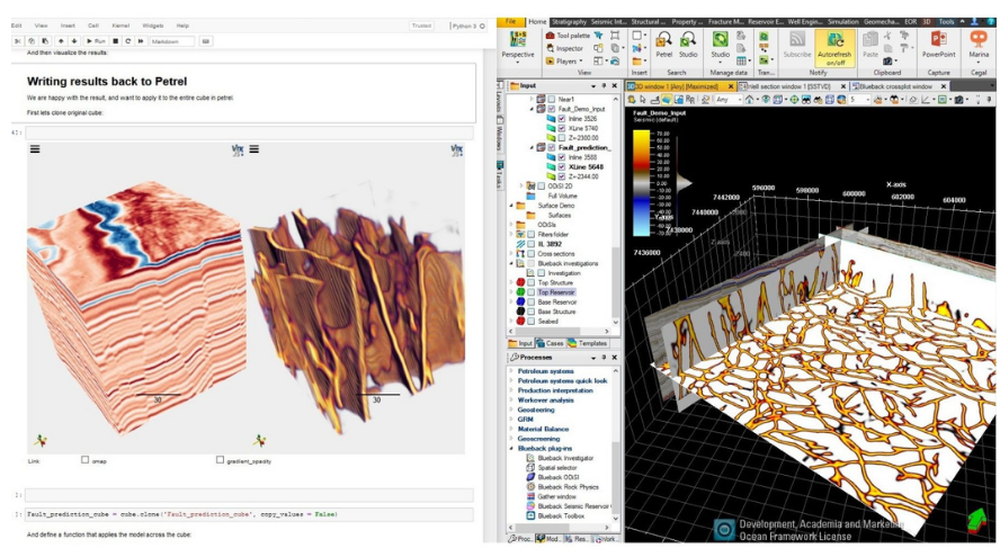Click the binoculars icon in 3D window toolbar
The image size is (1000, 551).
806,99
